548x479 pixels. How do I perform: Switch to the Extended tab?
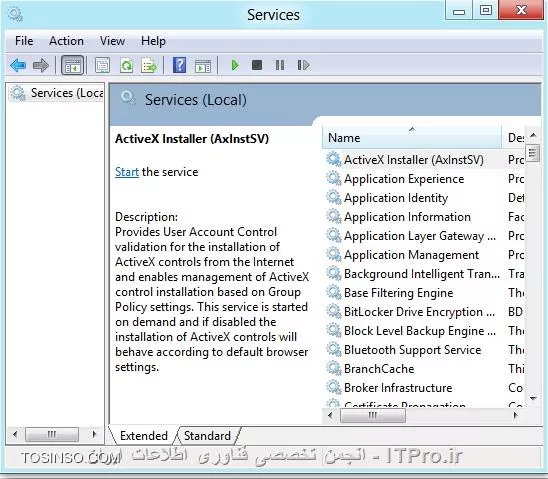(144, 436)
